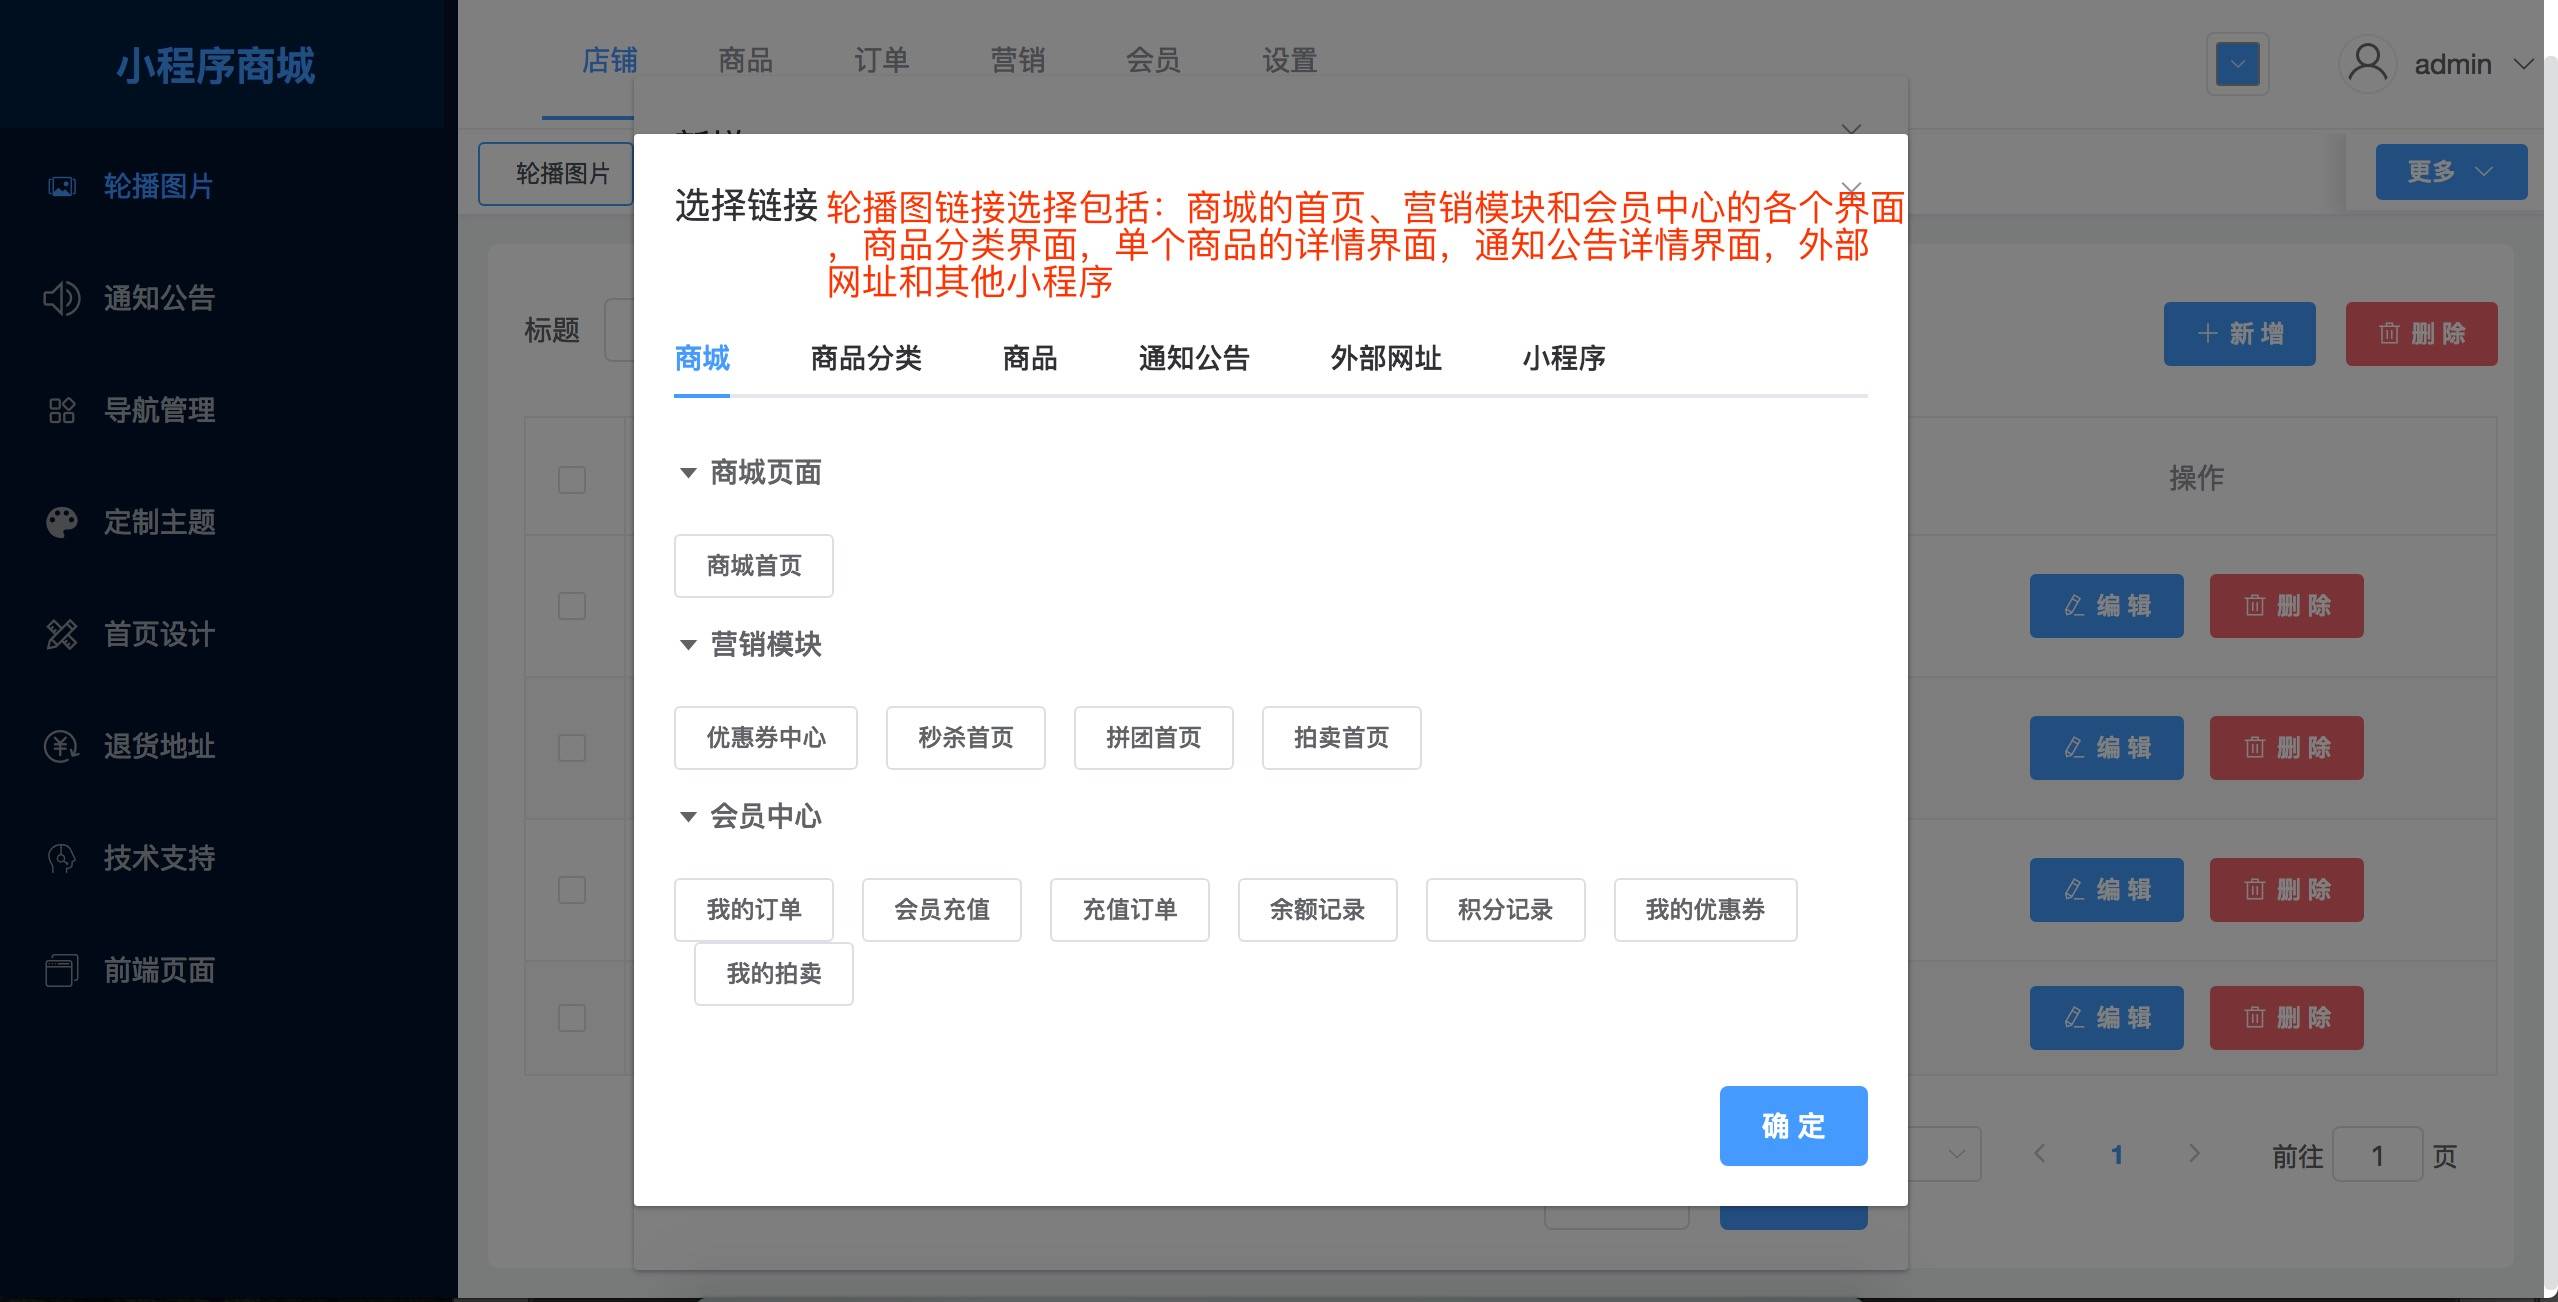
Task: Check the second row checkbox in the list
Action: point(571,748)
